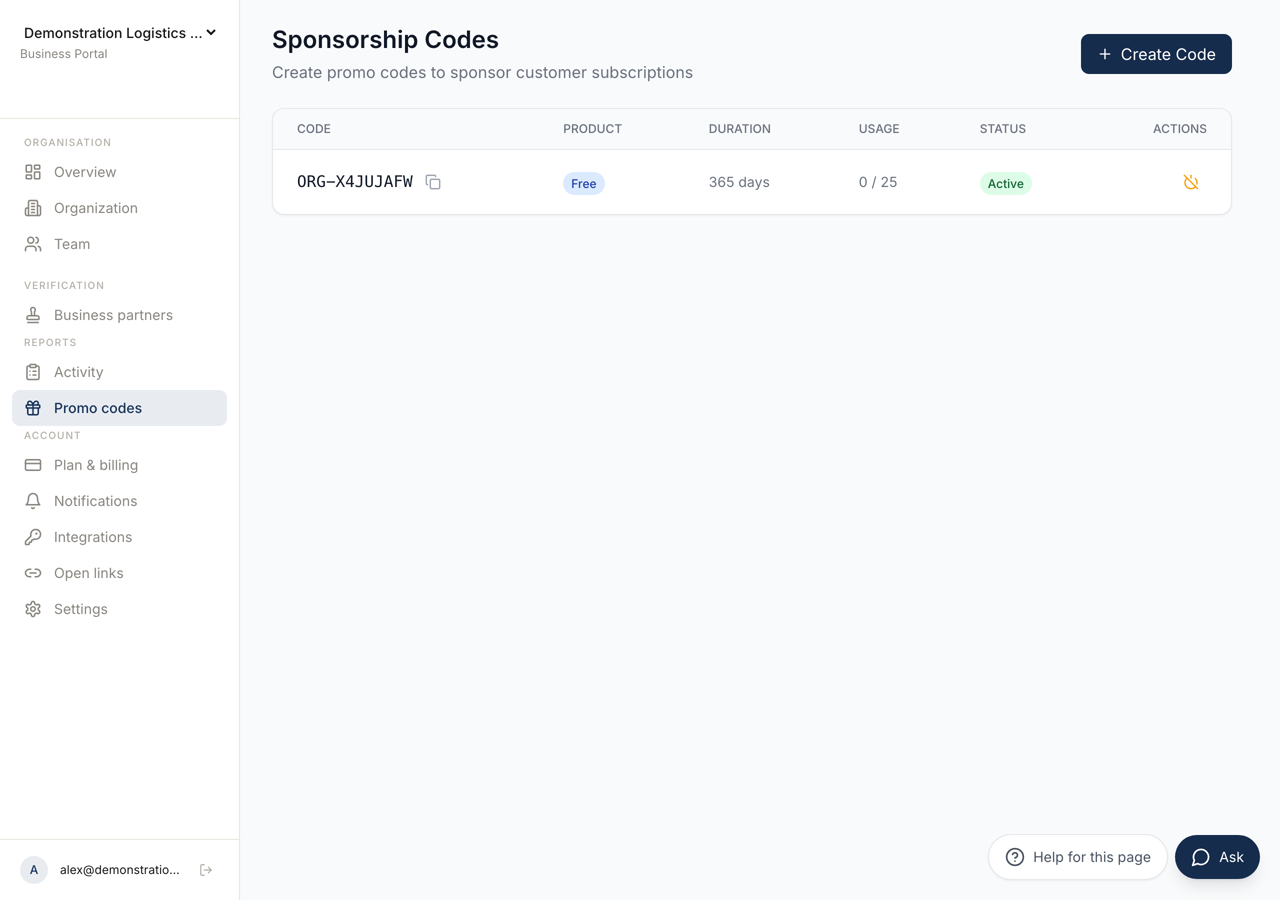1280x900 pixels.
Task: Select Promo codes in sidebar
Action: click(119, 408)
